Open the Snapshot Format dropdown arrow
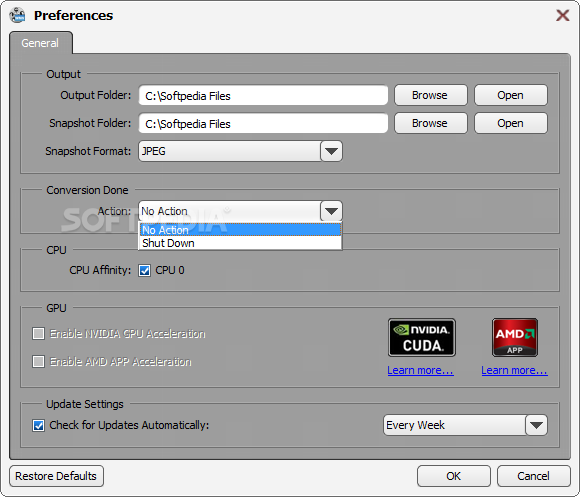The height and width of the screenshot is (497, 580). [x=331, y=151]
